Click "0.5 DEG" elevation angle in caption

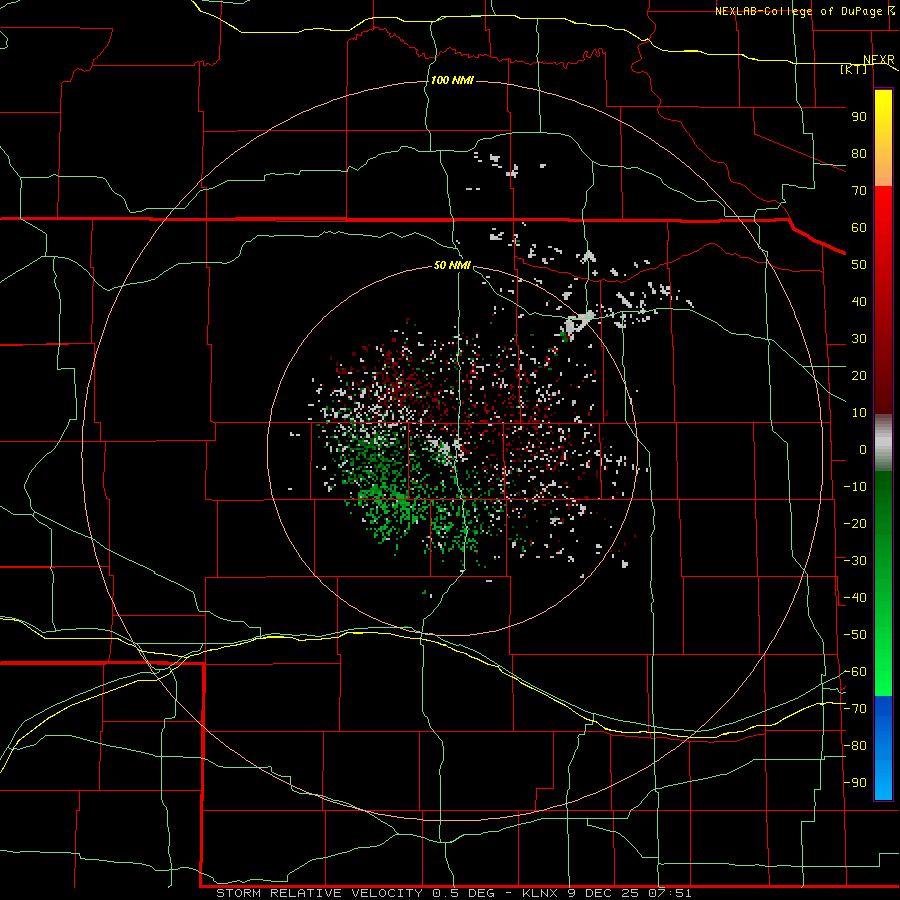(464, 893)
